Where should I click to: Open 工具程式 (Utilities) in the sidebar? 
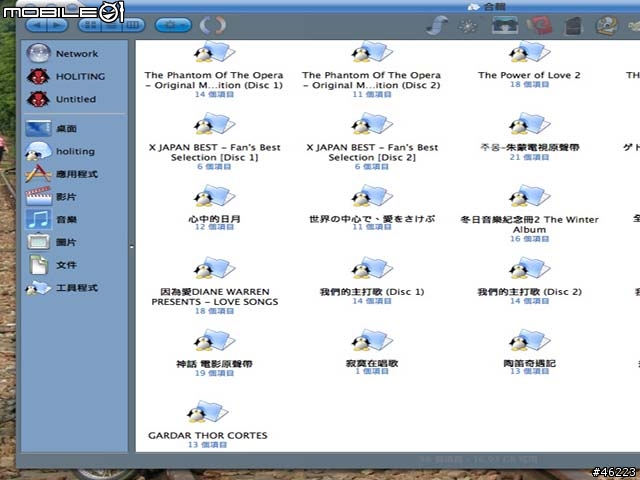(x=61, y=288)
